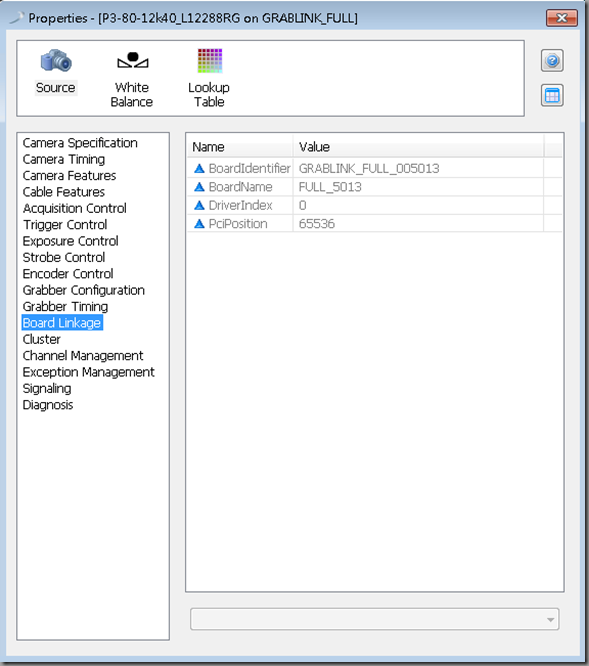Click the blue triangle icon beside PciPosition

(199, 224)
